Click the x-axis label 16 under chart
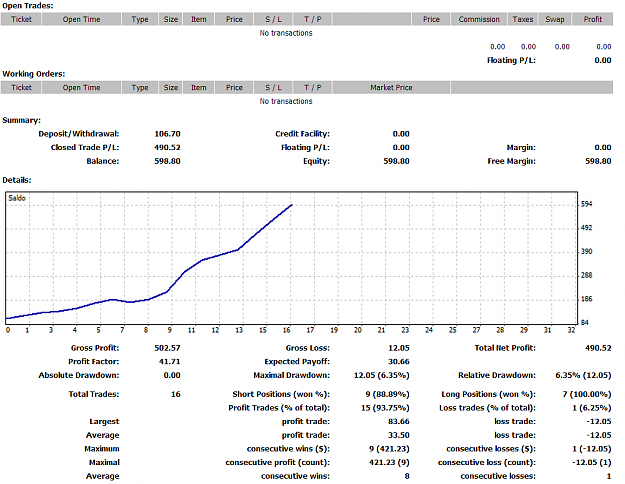The height and width of the screenshot is (484, 625). 287,330
